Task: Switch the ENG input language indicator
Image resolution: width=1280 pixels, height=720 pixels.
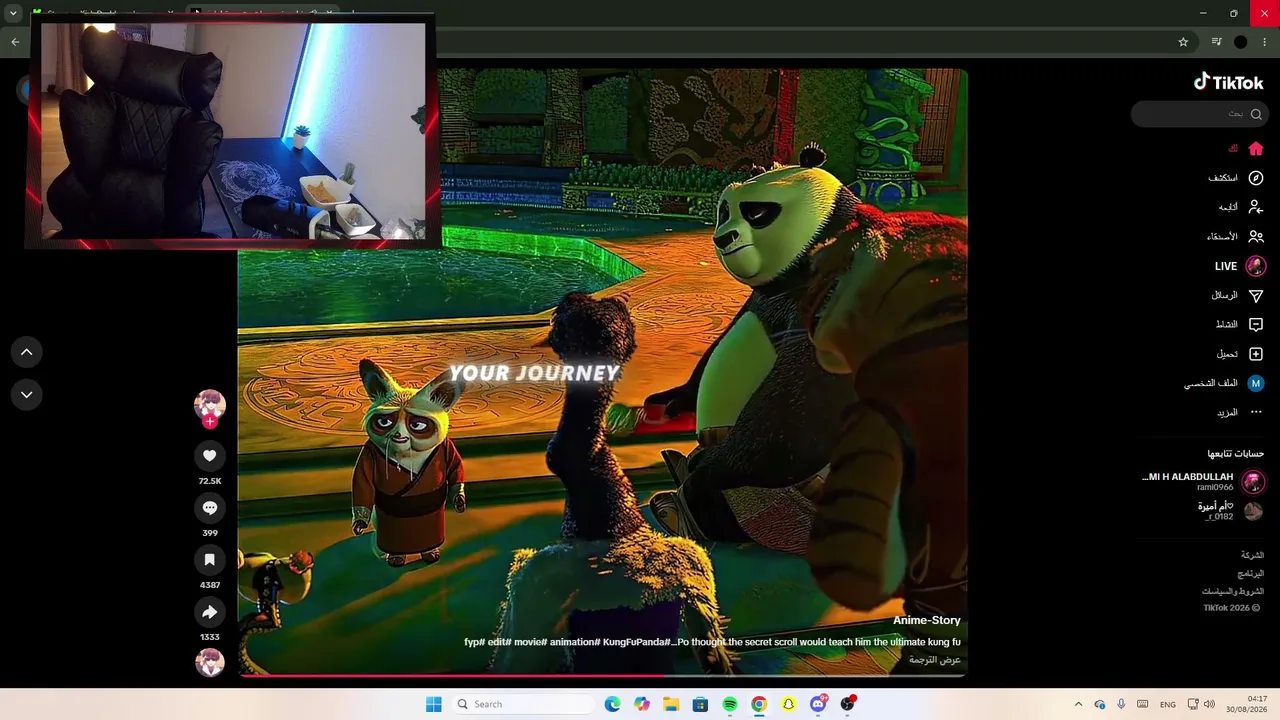Action: click(1168, 705)
